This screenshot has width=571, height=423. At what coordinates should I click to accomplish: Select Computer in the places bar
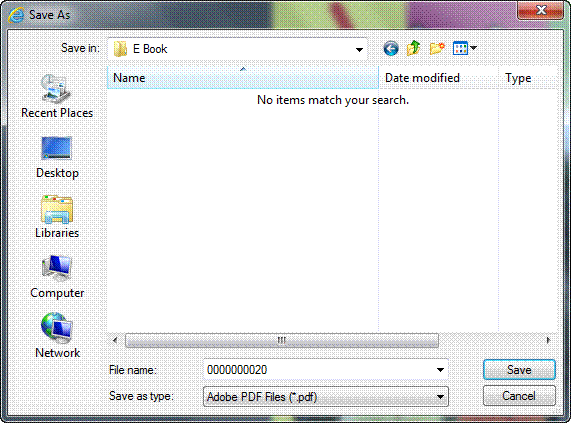click(57, 277)
